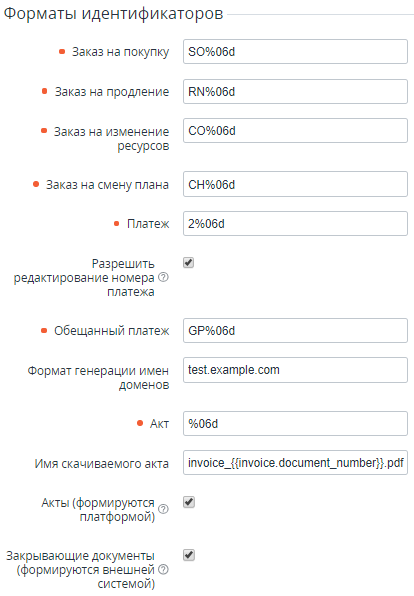The image size is (414, 596).
Task: Toggle Разрешить редактирование номера платежа checkbox
Action: coord(189,263)
